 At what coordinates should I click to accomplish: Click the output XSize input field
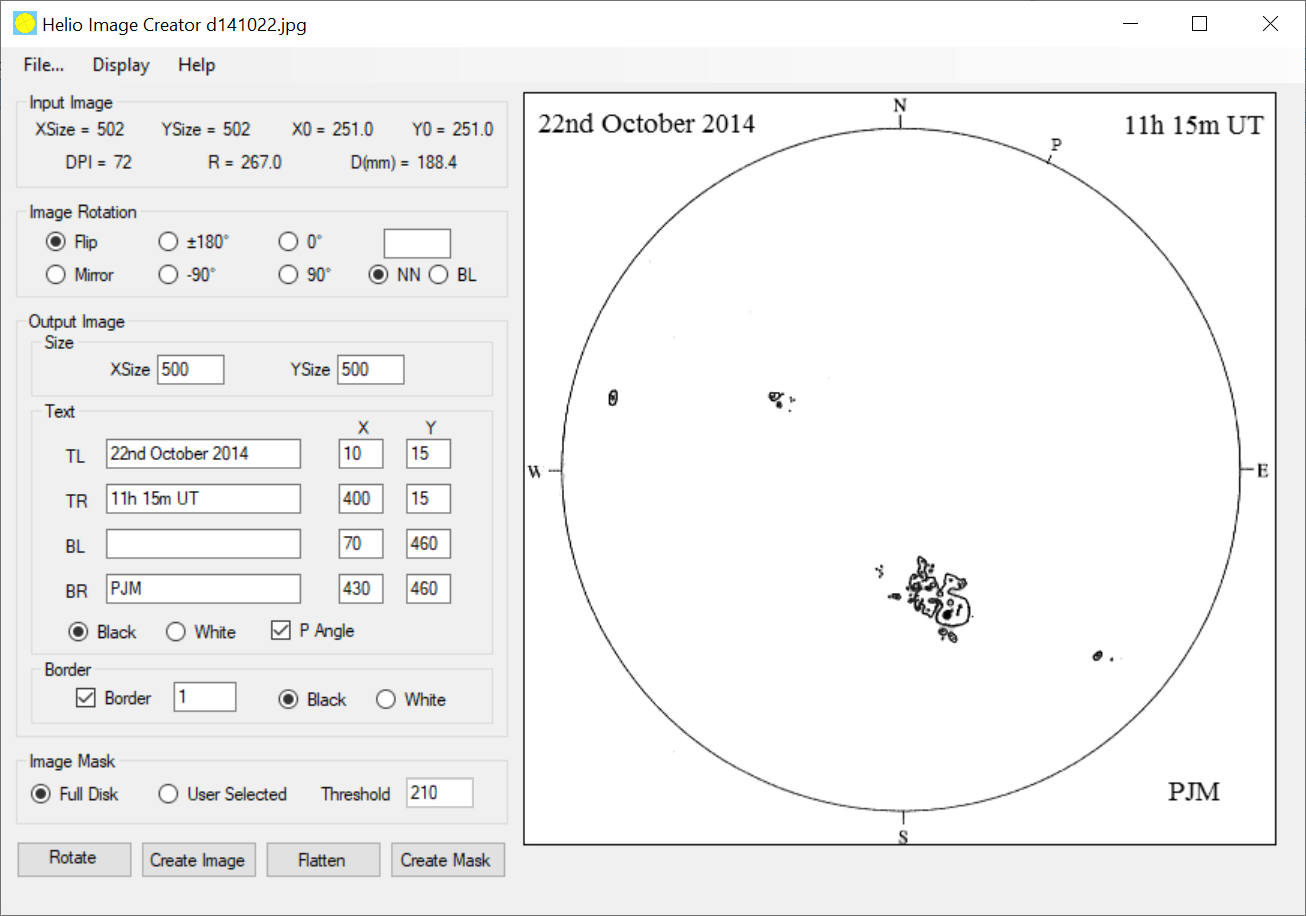point(190,369)
